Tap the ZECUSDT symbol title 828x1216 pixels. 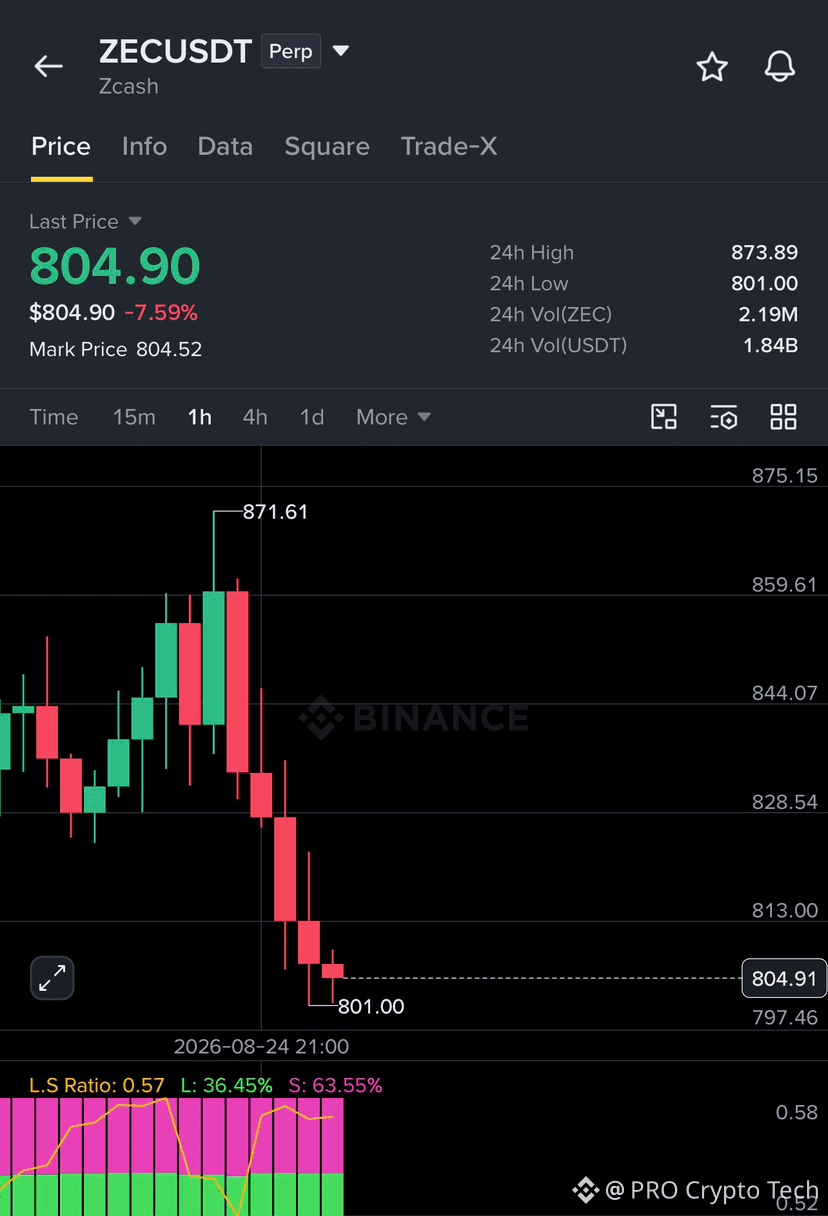click(175, 51)
